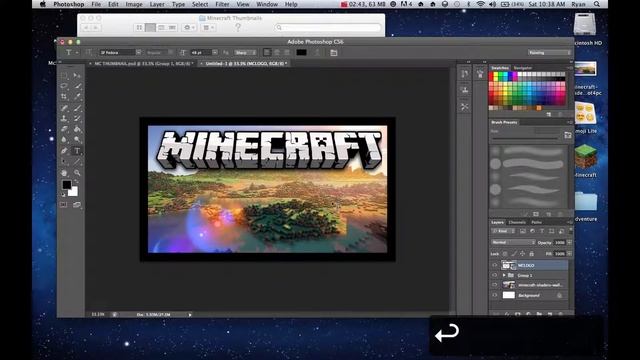
Task: Select the Move tool
Action: coord(77,76)
